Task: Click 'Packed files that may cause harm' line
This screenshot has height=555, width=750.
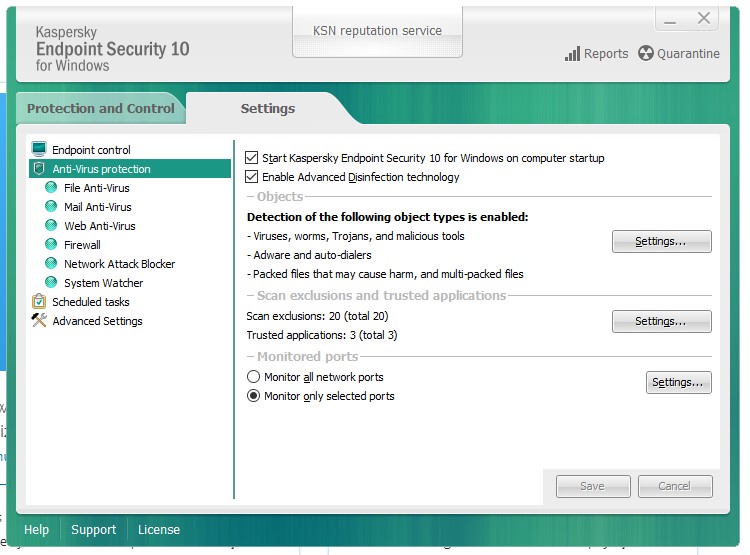Action: [385, 274]
